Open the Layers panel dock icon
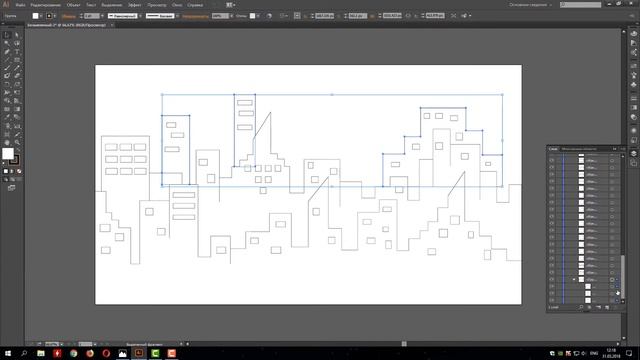640x360 pixels. click(633, 153)
